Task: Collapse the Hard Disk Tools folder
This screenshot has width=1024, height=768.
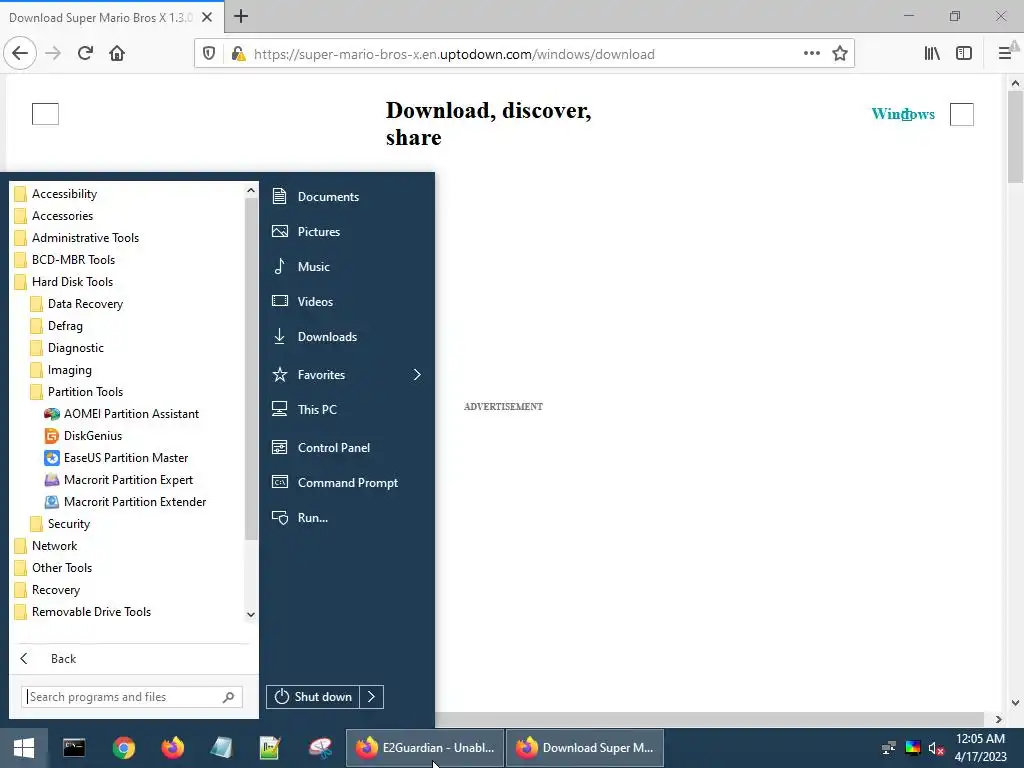Action: pos(63,281)
